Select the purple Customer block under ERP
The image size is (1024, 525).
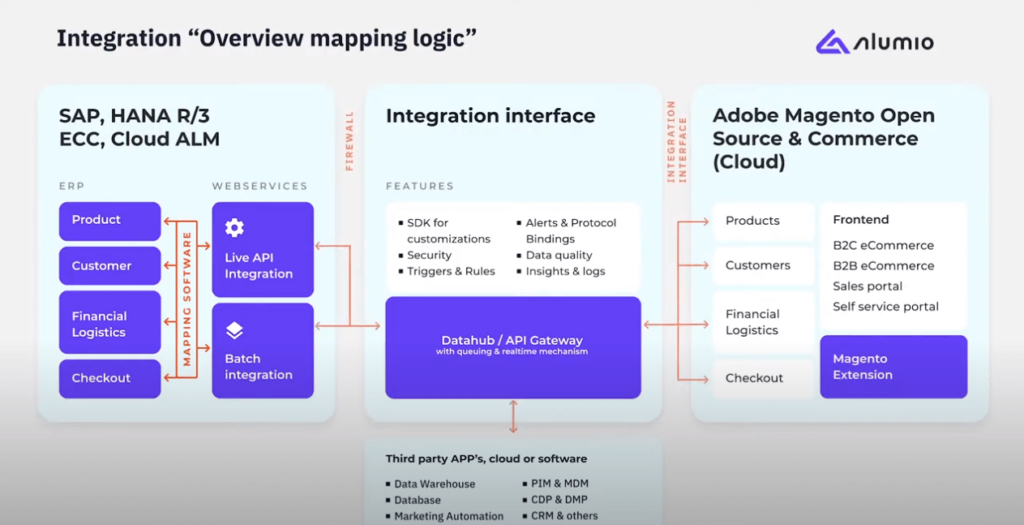click(x=109, y=266)
